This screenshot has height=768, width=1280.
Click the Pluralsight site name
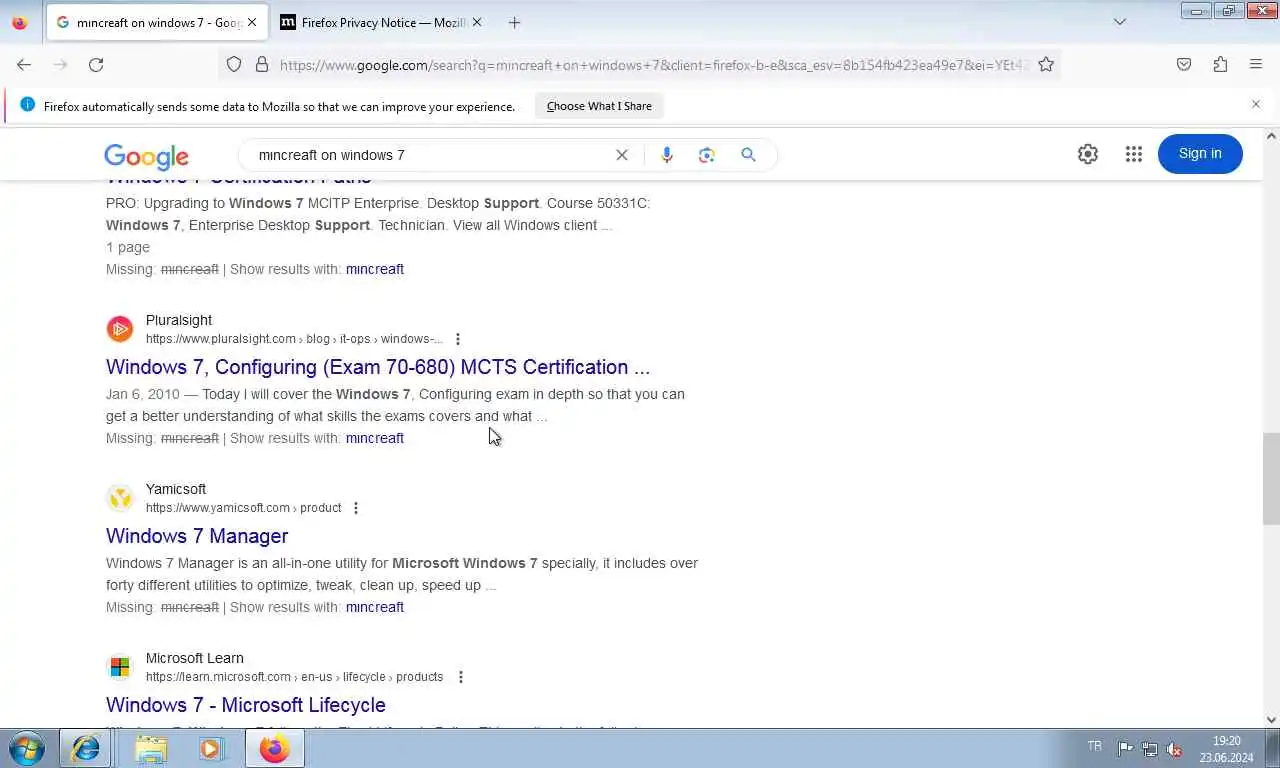[x=179, y=320]
